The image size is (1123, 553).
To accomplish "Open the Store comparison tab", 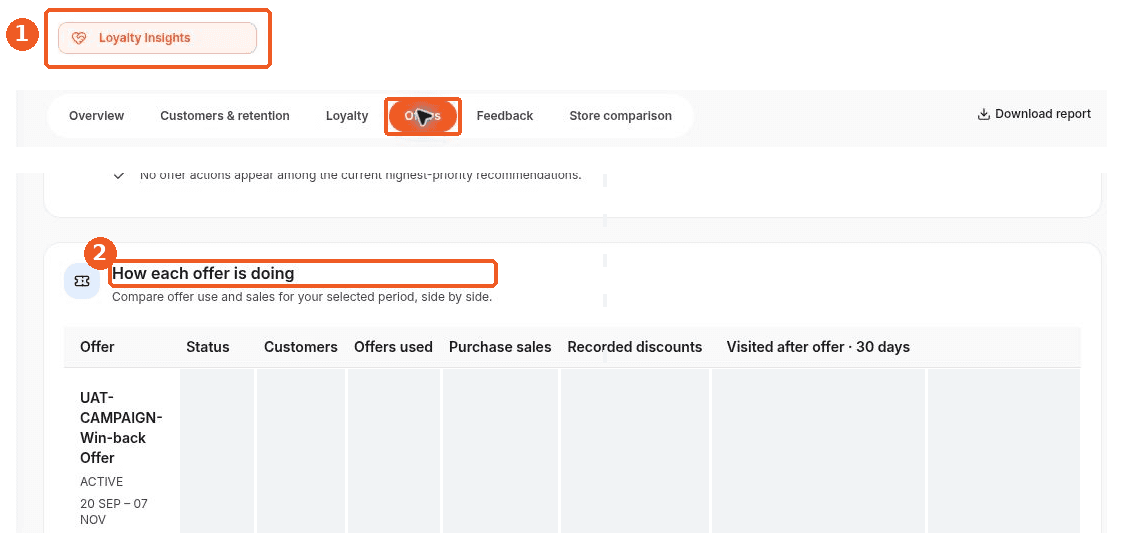I will pos(620,115).
